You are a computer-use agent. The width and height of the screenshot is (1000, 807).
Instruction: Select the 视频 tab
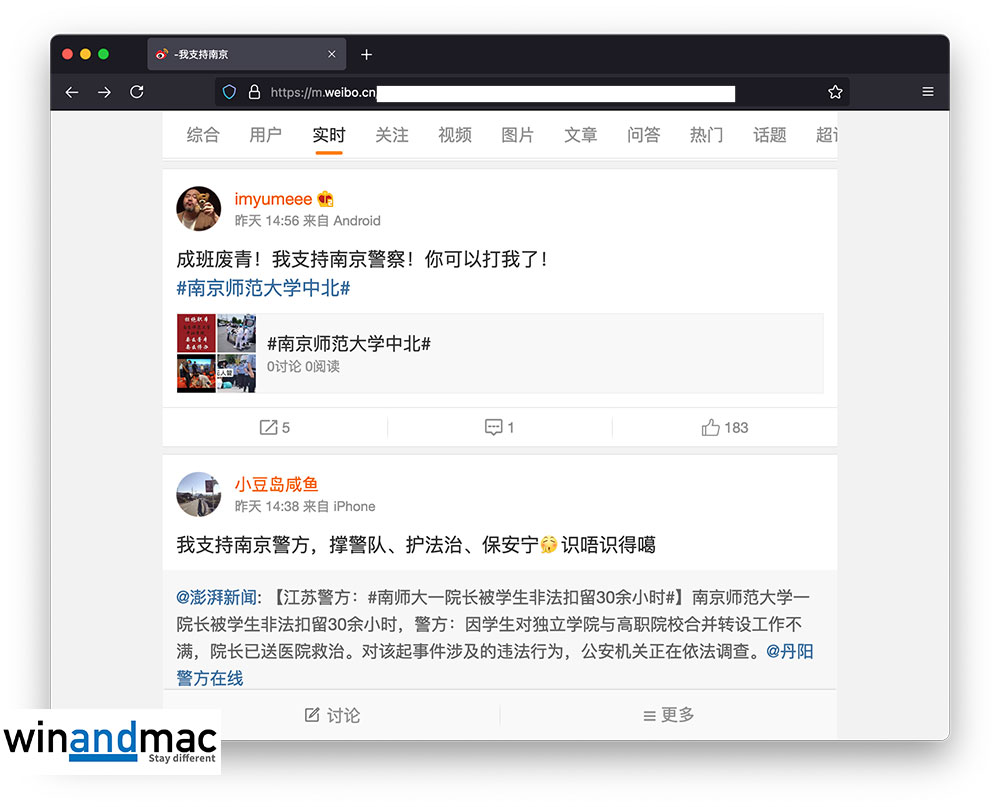[x=455, y=135]
